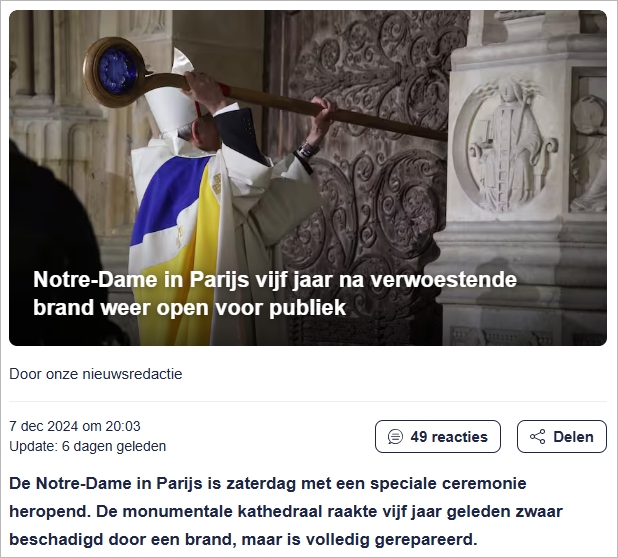Click the 'Update: 6 dagen geleden' text

point(87,446)
